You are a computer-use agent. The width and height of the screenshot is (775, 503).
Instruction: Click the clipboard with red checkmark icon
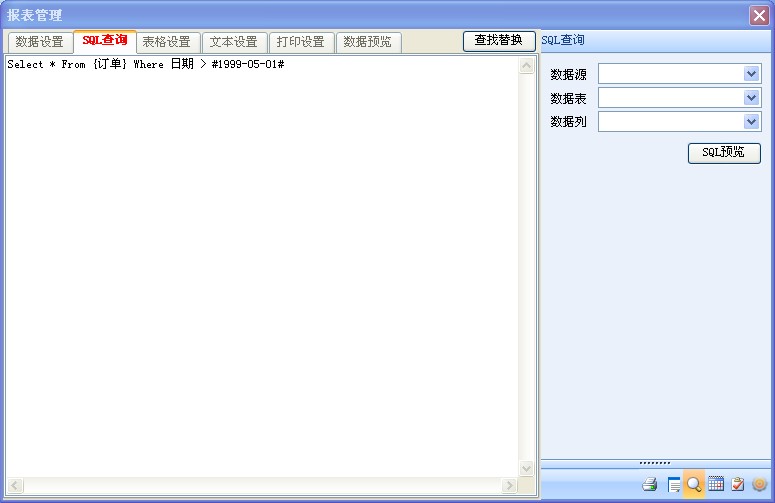click(738, 484)
